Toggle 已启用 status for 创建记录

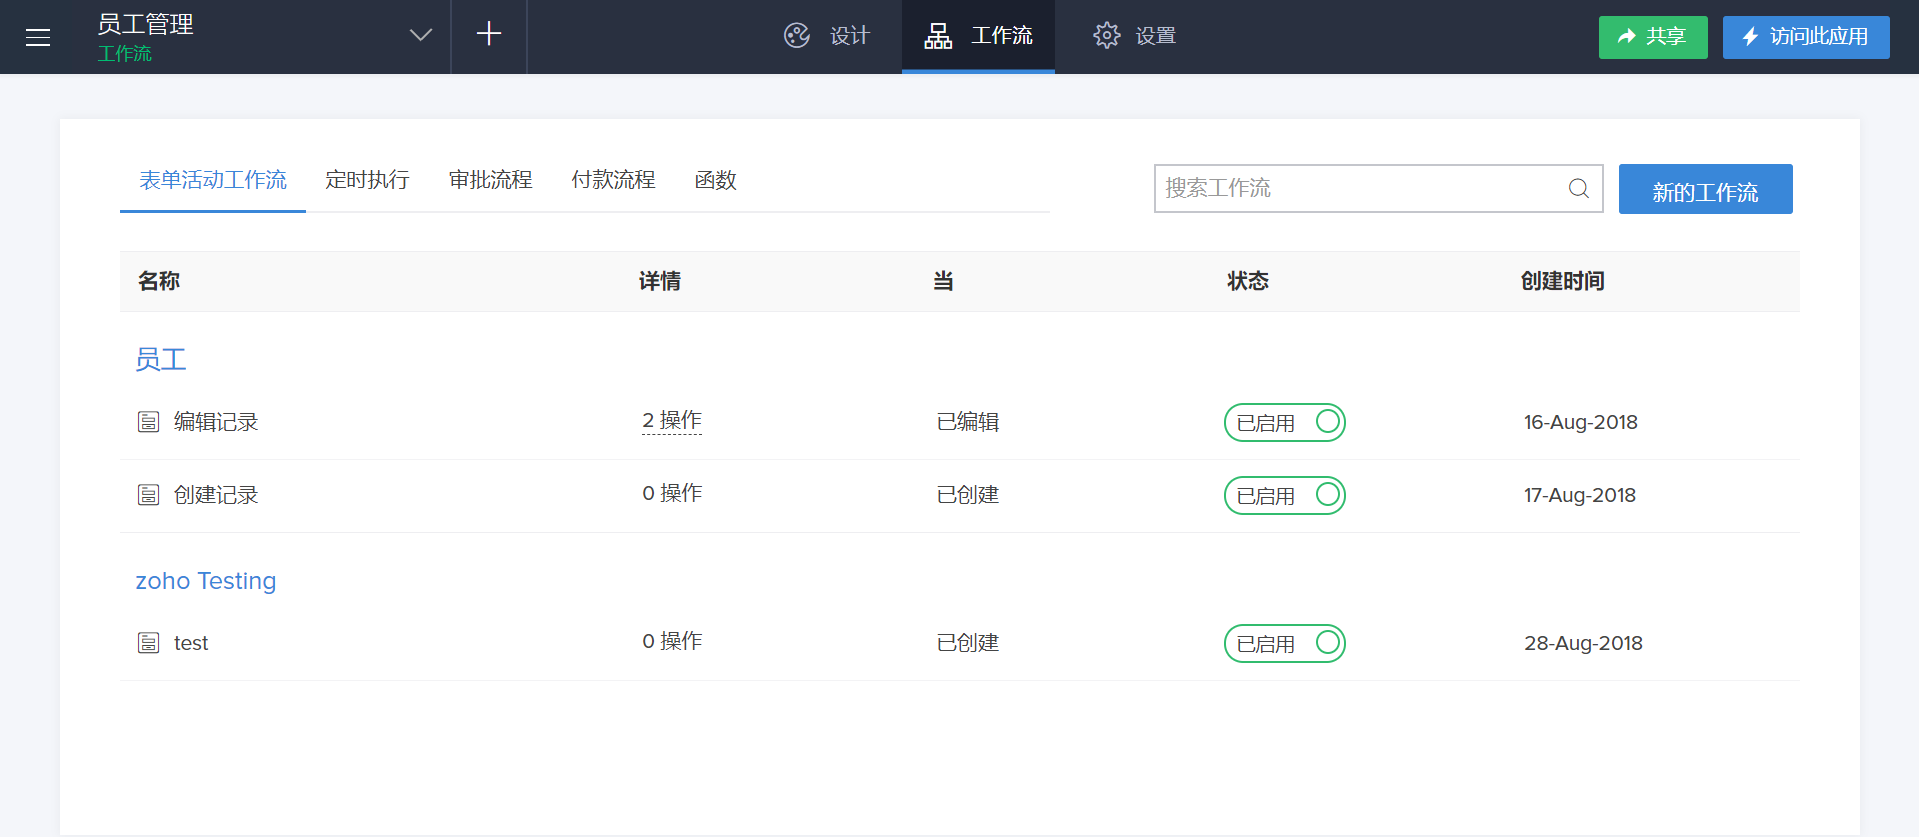1285,495
